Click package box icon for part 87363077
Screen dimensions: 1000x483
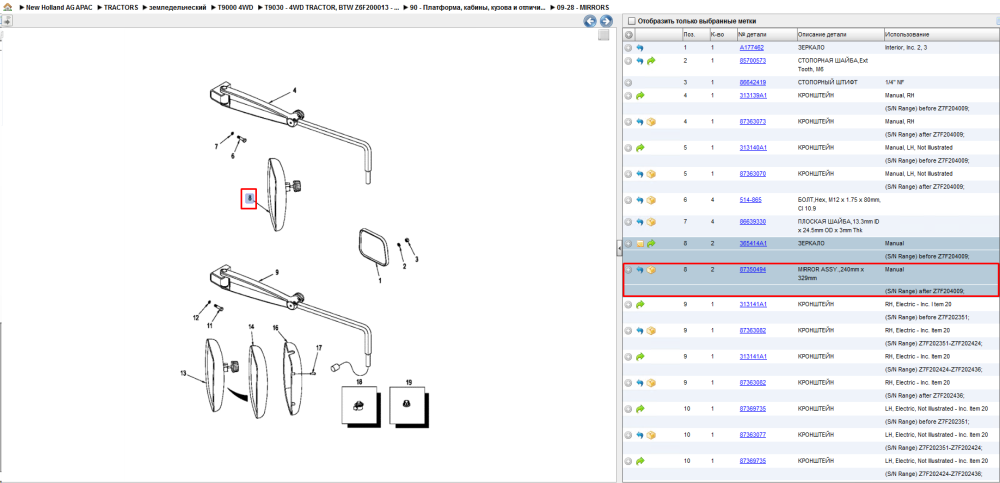(651, 435)
